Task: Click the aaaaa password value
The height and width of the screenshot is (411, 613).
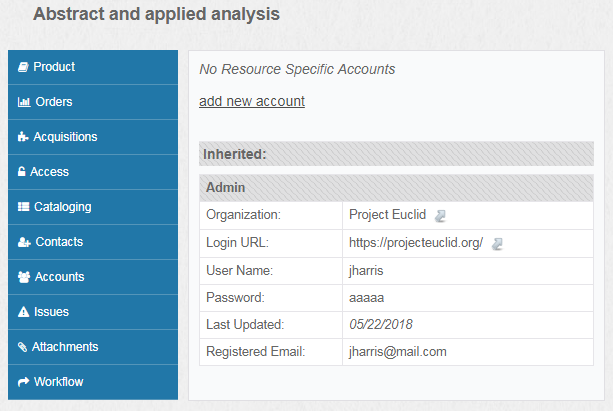Action: pyautogui.click(x=366, y=298)
